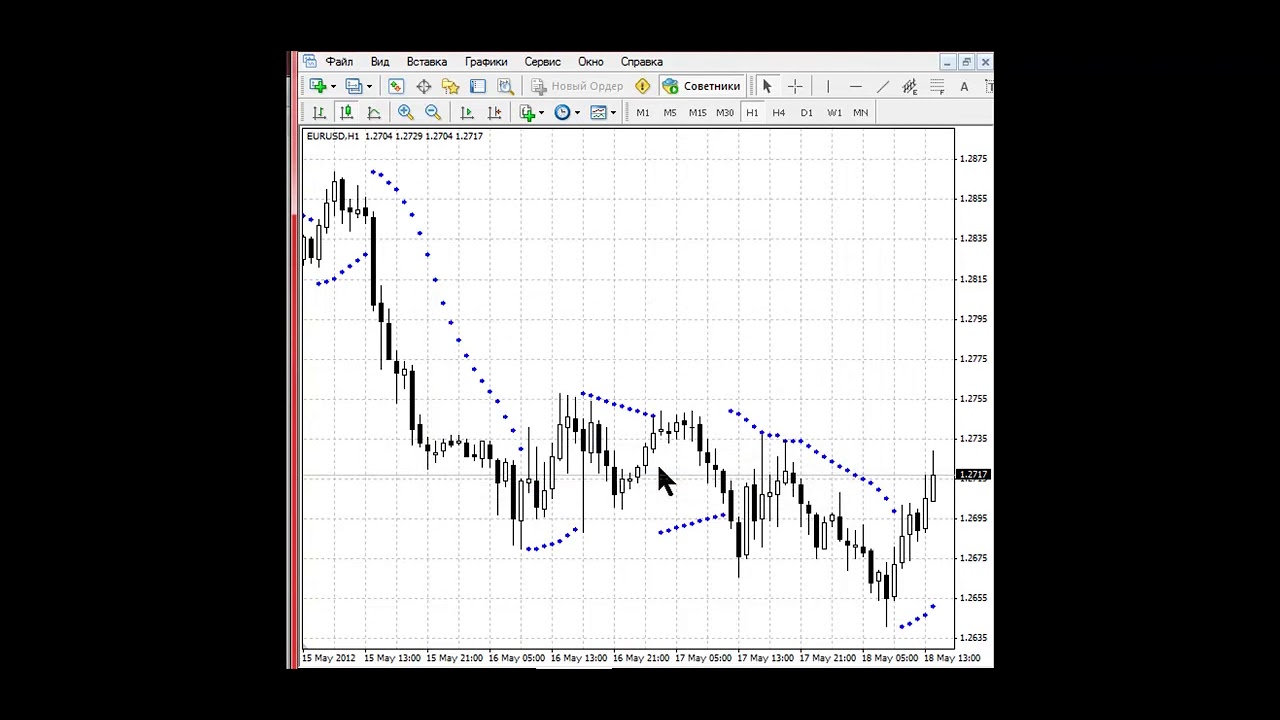Expand the Profiles dropdown arrow
The width and height of the screenshot is (1280, 720).
[369, 87]
